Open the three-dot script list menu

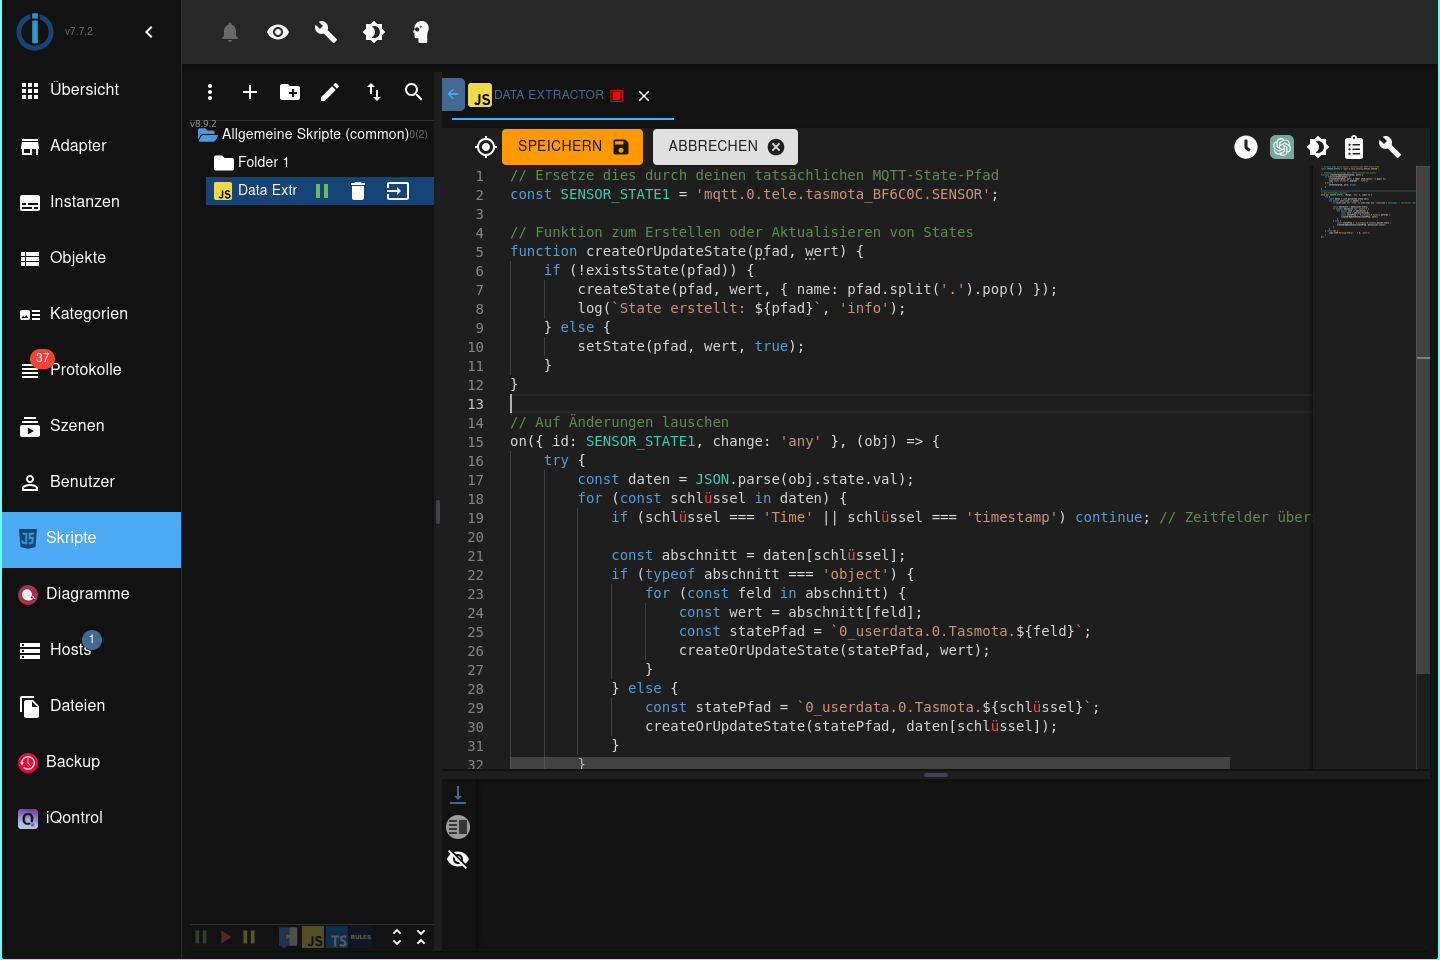tap(210, 92)
